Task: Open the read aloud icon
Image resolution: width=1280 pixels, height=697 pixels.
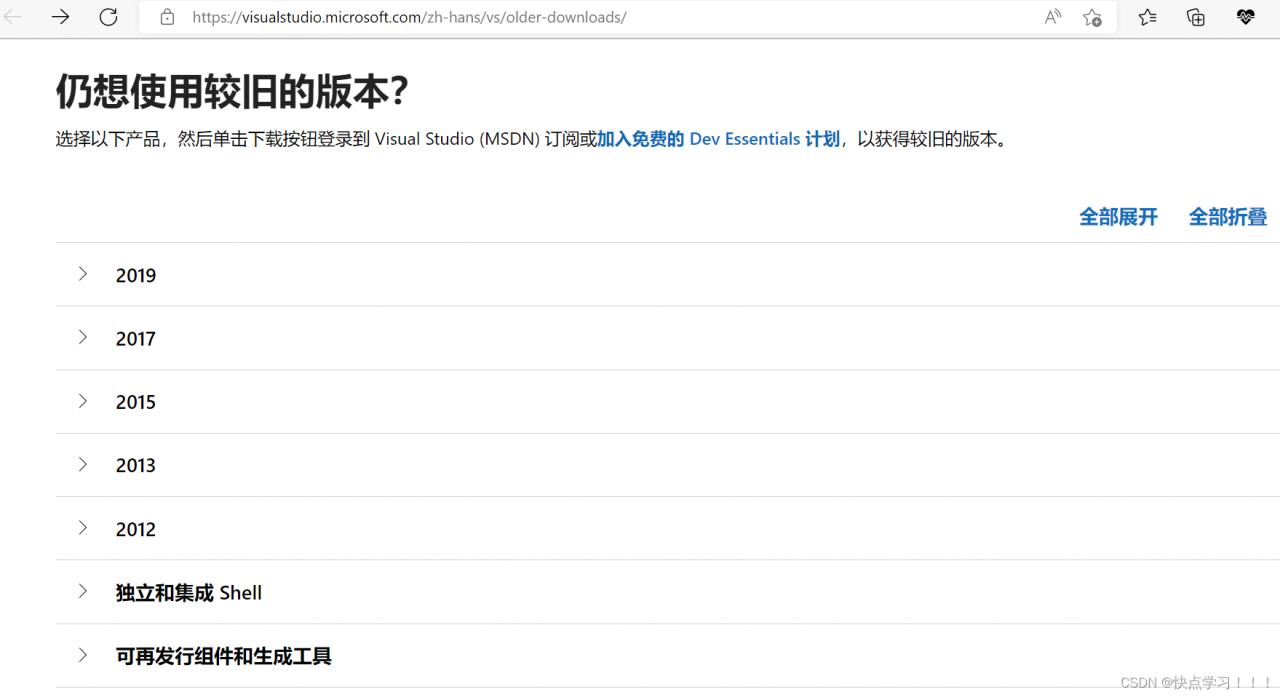Action: coord(1052,17)
